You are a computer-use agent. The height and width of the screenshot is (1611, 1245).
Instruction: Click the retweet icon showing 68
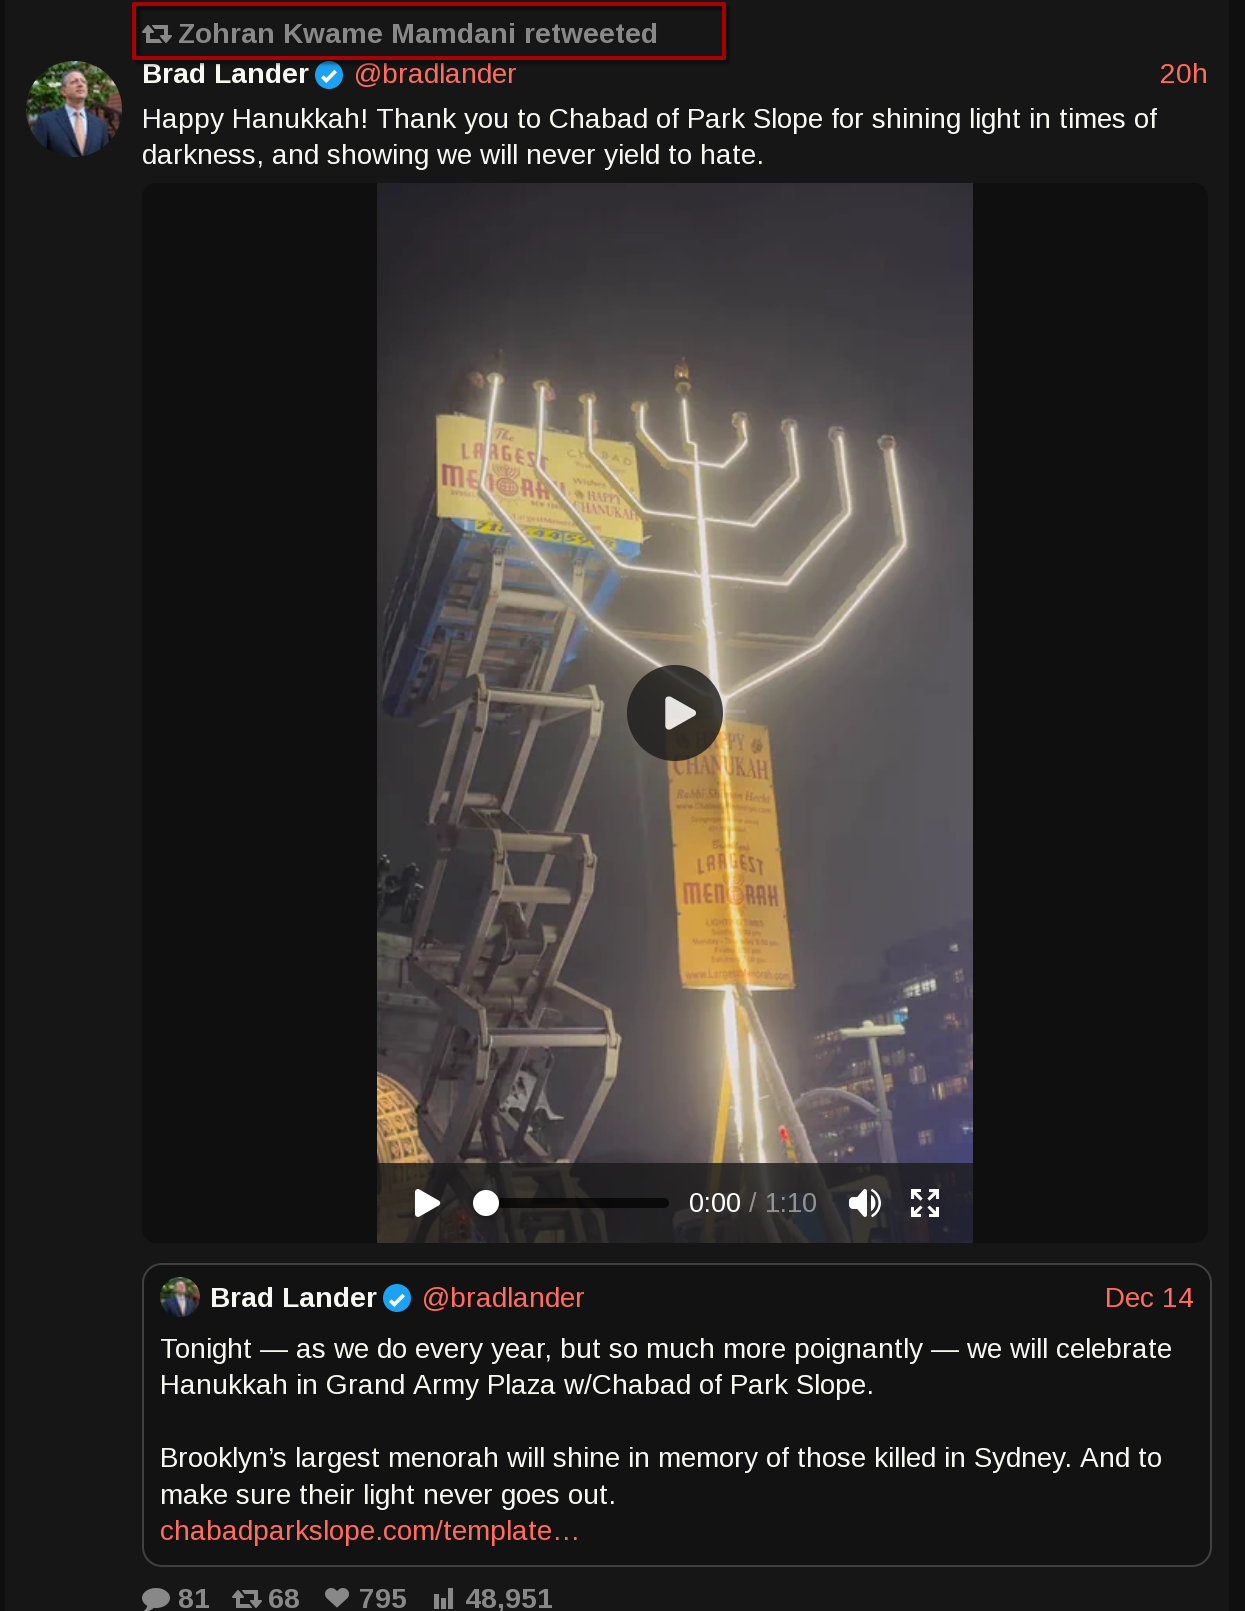246,1598
